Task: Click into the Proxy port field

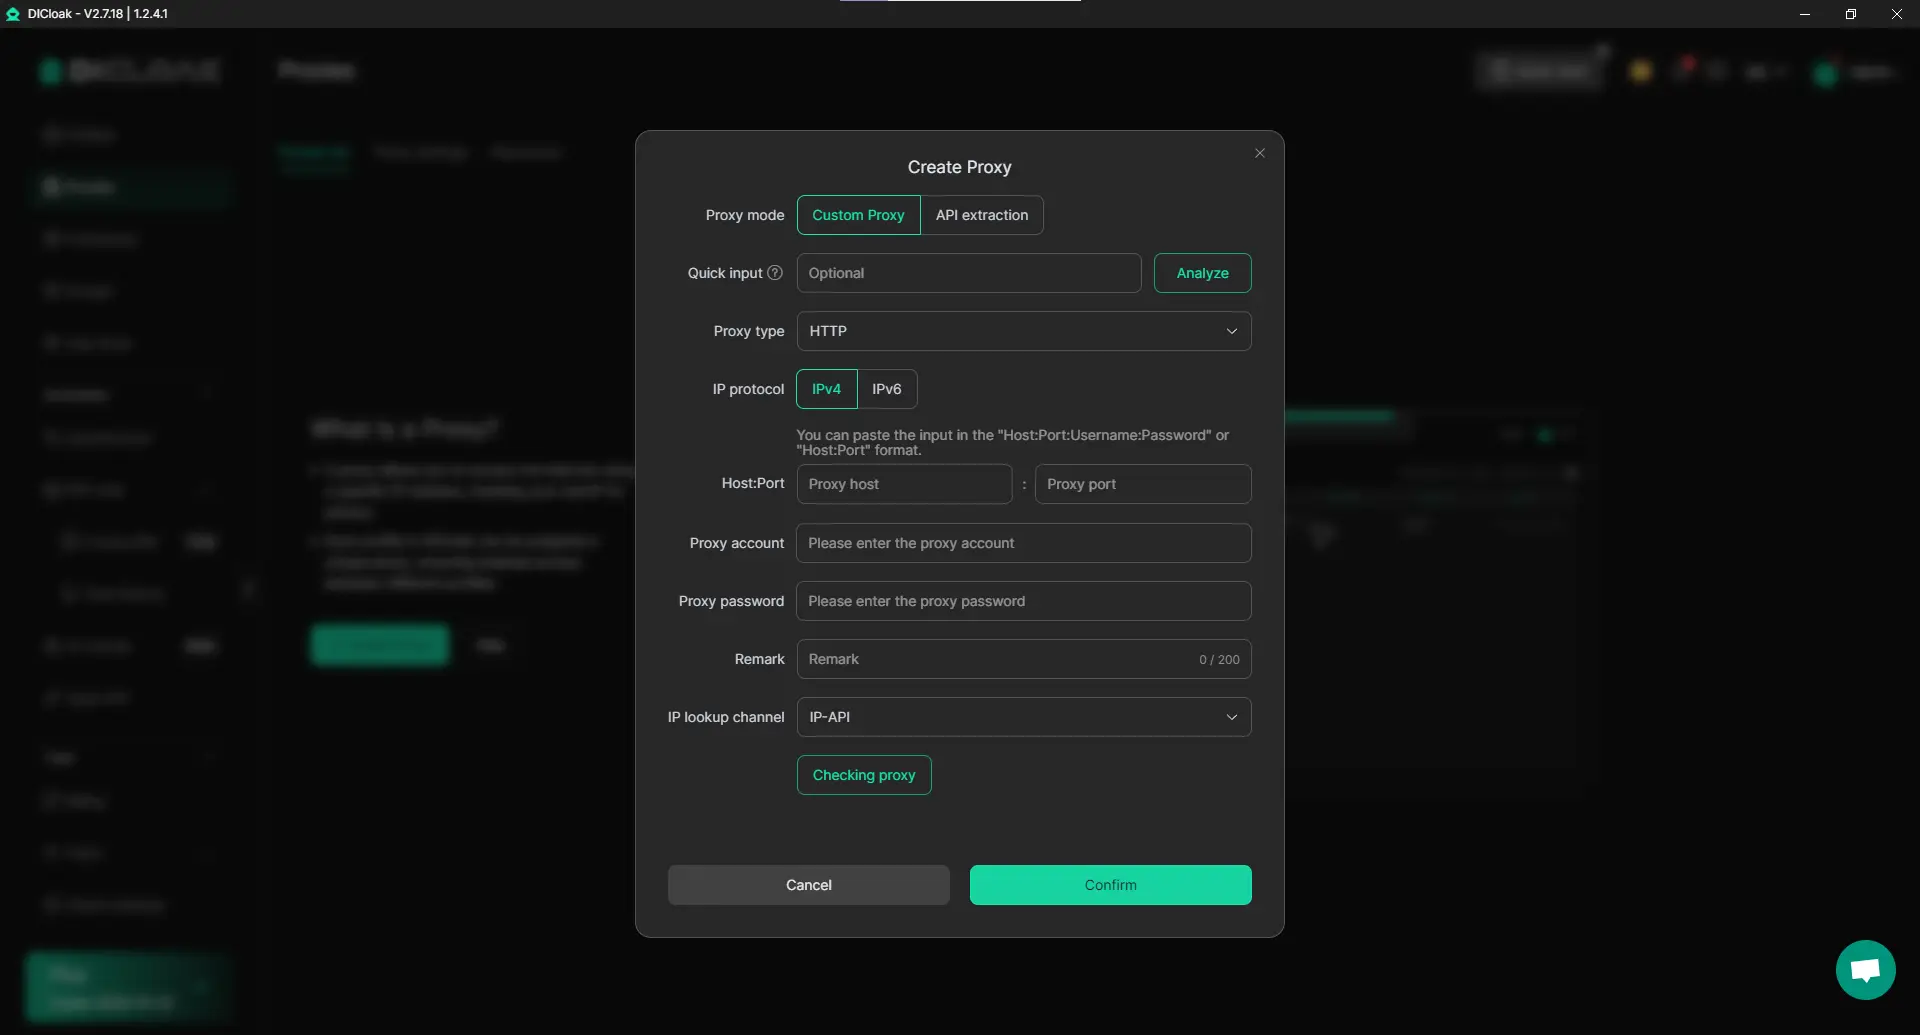Action: pos(1142,484)
